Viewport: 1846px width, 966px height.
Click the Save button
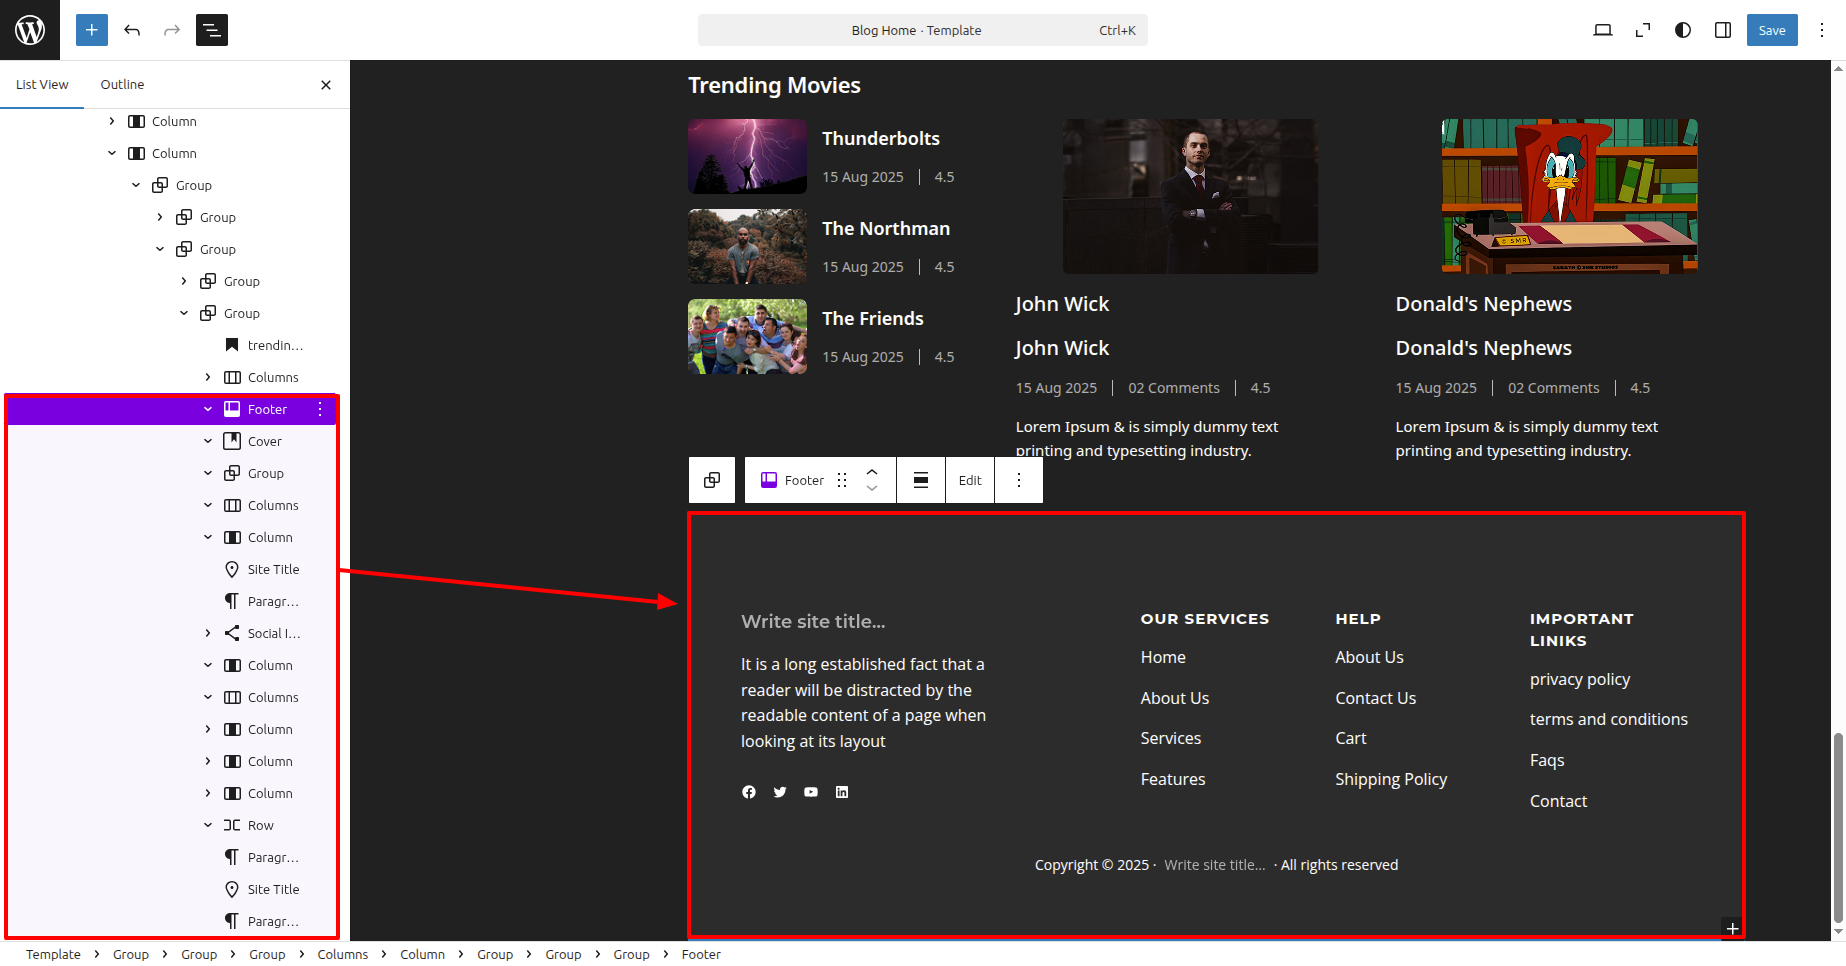click(x=1771, y=30)
